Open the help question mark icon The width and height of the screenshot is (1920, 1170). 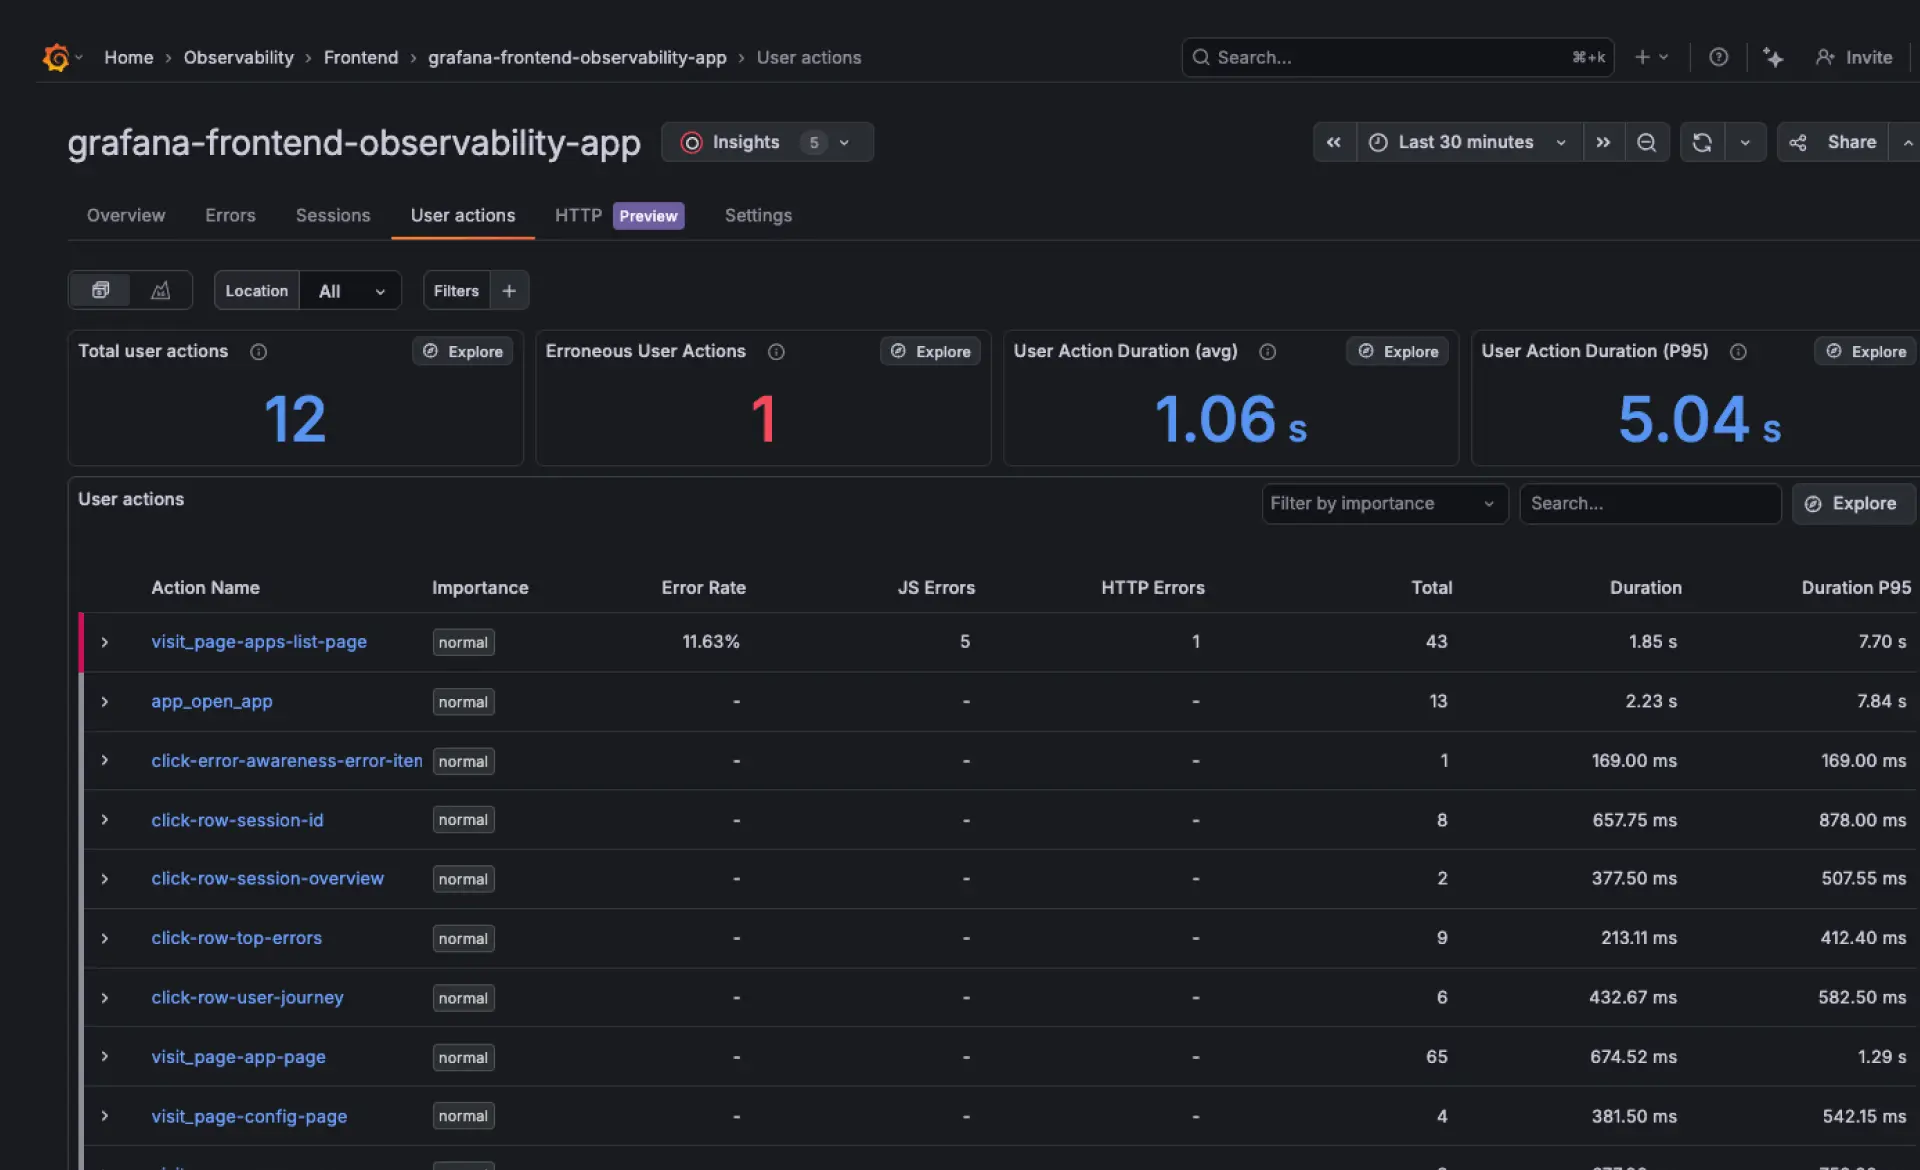1718,57
